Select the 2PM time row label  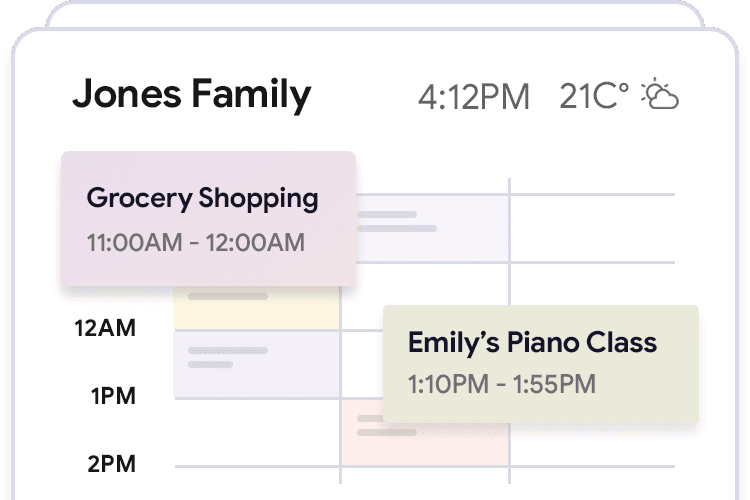(x=111, y=464)
